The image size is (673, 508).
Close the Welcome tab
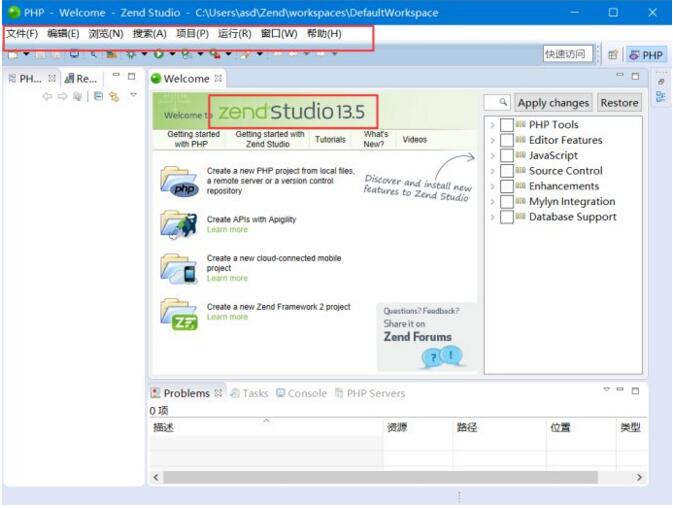[x=218, y=78]
